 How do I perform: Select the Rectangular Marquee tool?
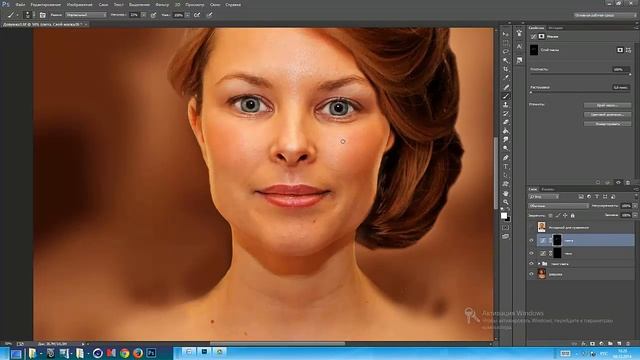pos(506,43)
